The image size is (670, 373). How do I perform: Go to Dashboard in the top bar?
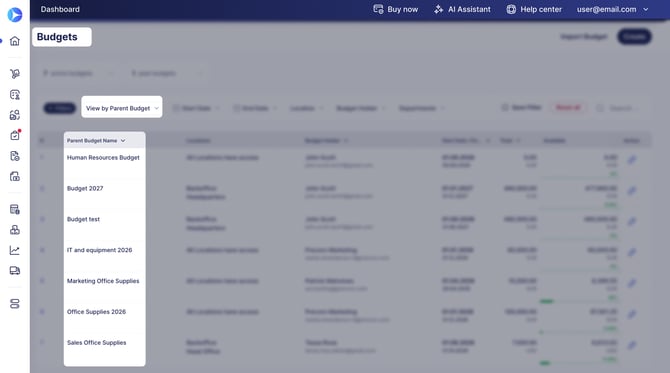pos(60,9)
